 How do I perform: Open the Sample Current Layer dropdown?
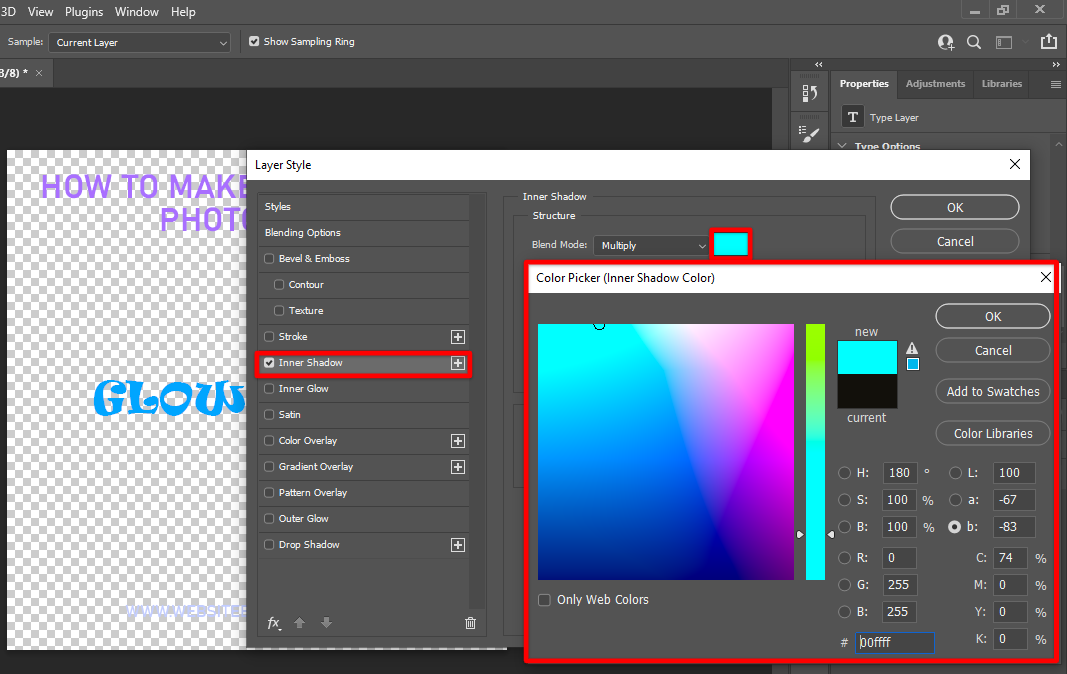[139, 43]
